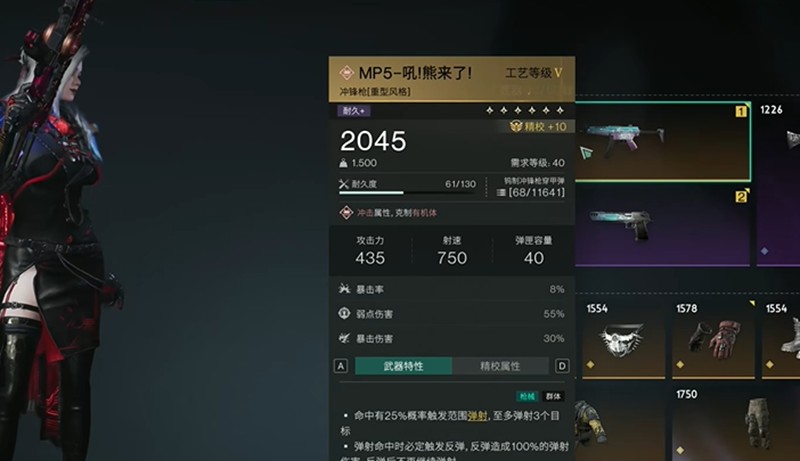The width and height of the screenshot is (800, 461).
Task: Click the durability 耐久度 crossed tools icon
Action: [344, 184]
